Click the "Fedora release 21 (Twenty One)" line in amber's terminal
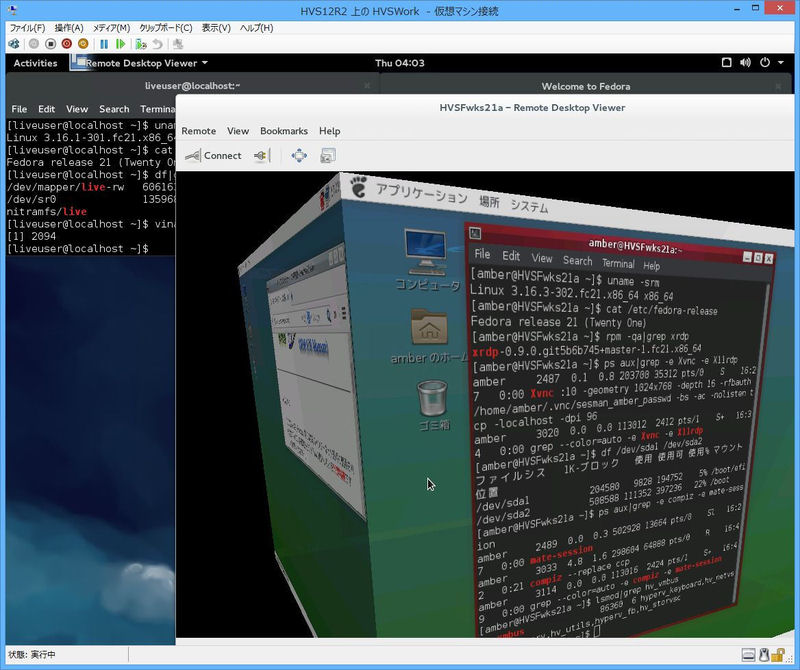The width and height of the screenshot is (800, 670). [x=558, y=322]
